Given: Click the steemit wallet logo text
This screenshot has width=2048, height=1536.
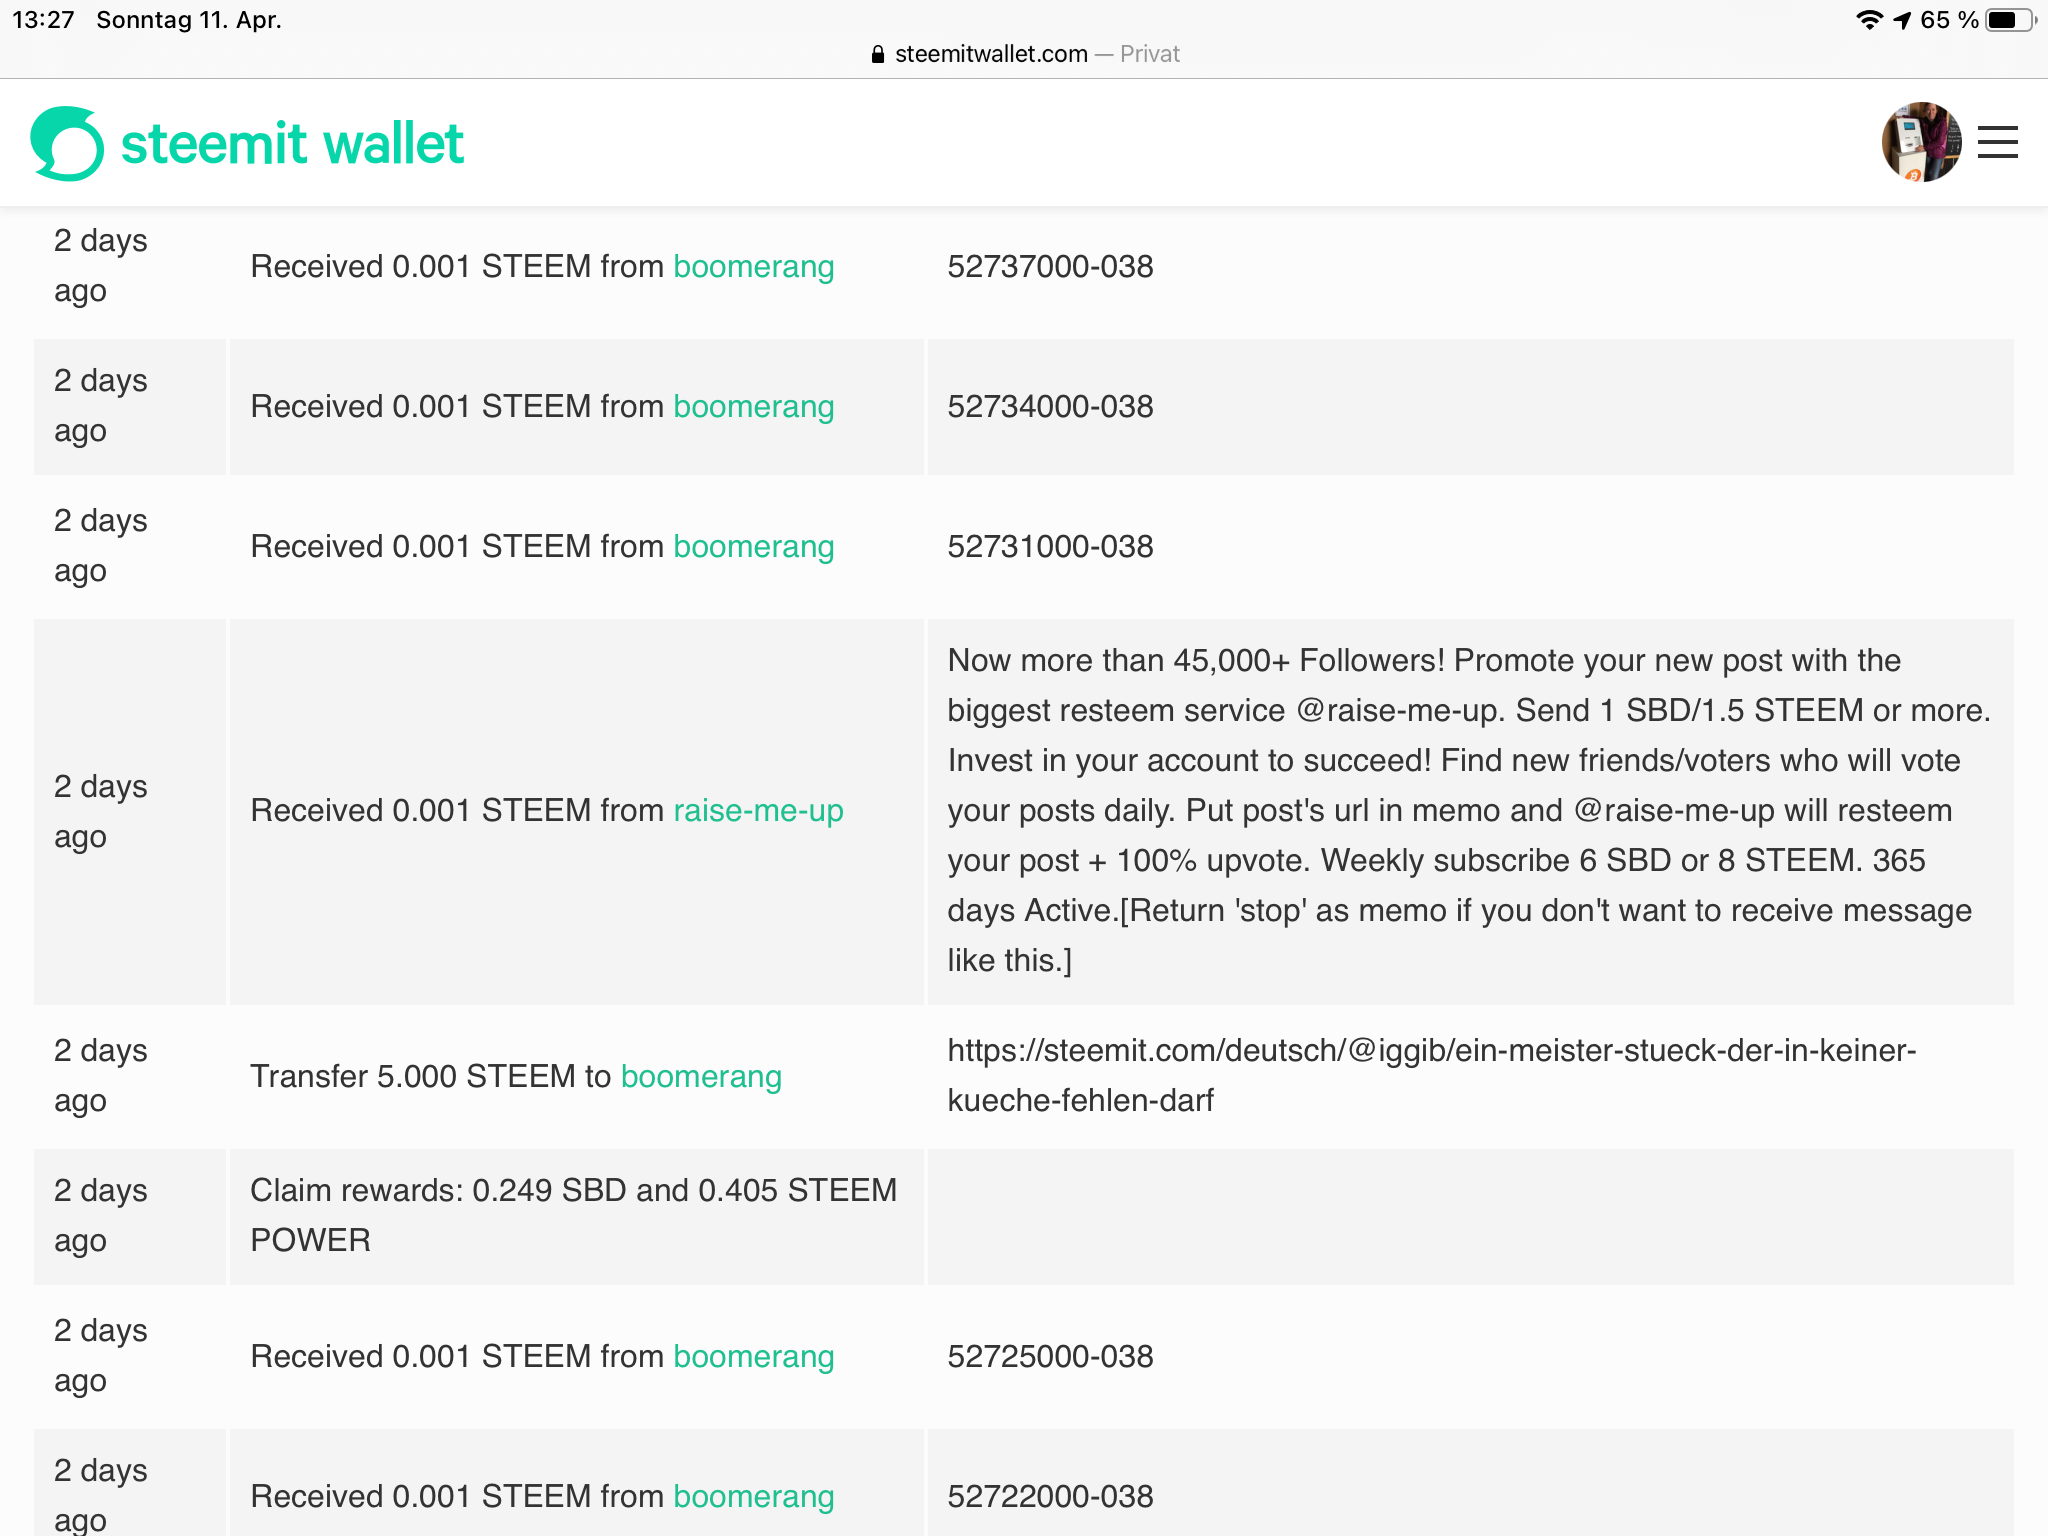Looking at the screenshot, I should [292, 143].
